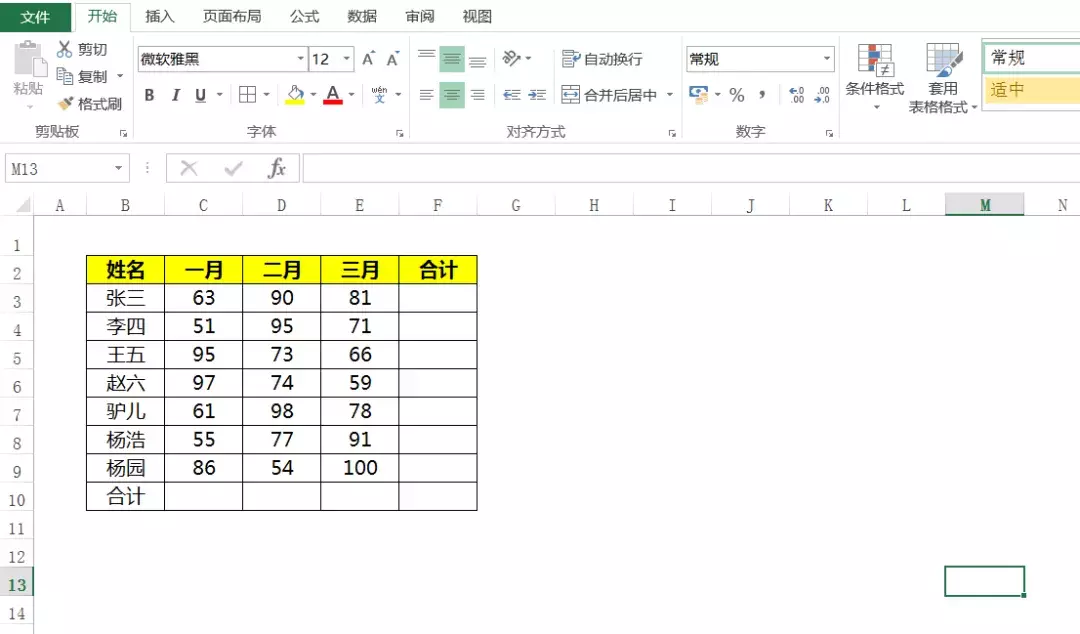Click inside the formula bar

point(691,168)
